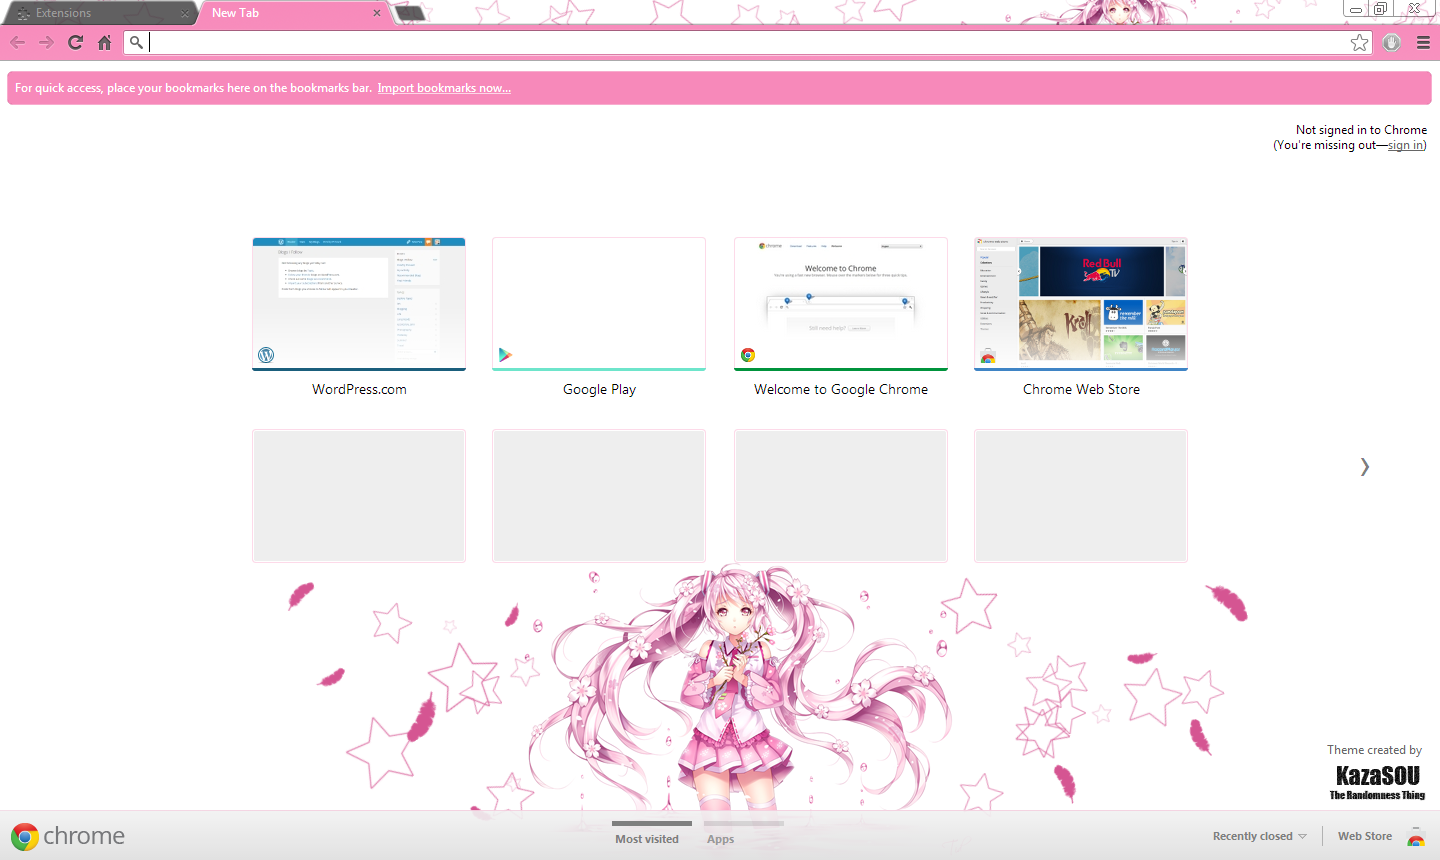The height and width of the screenshot is (860, 1440).
Task: Click Web Store favicon on its thumbnail
Action: click(x=988, y=356)
